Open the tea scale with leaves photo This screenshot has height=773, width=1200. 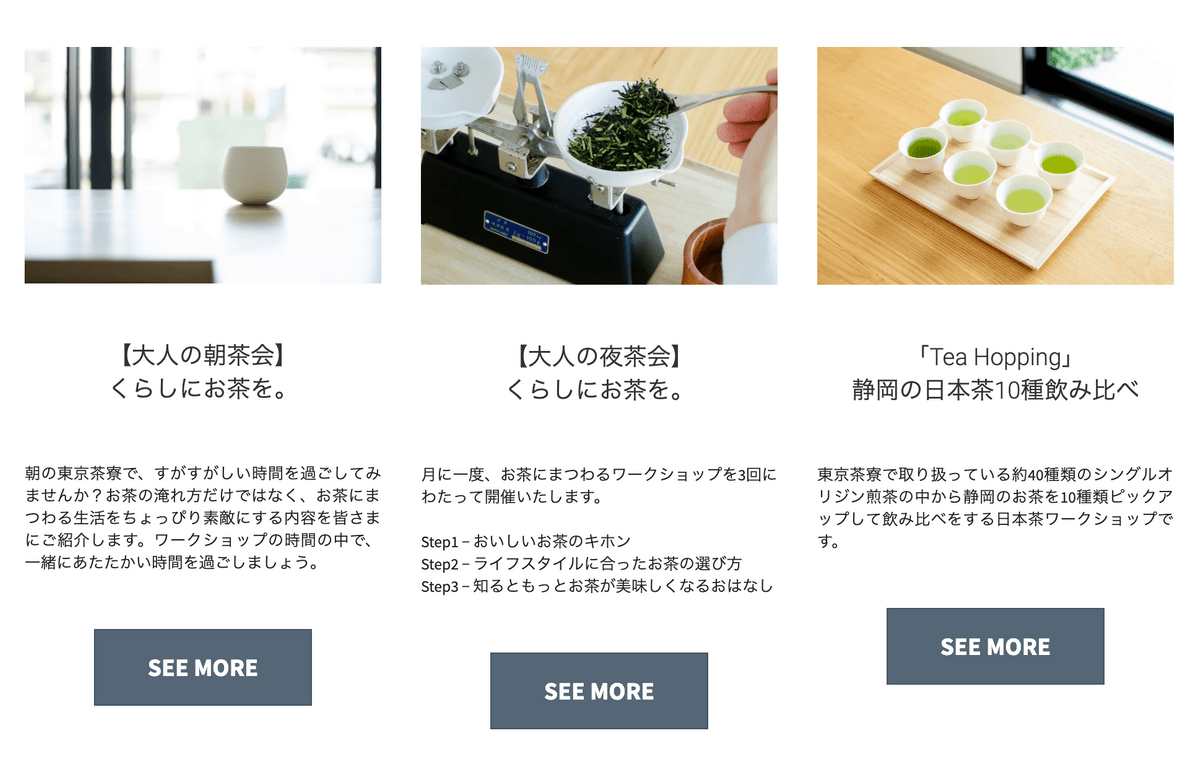point(599,165)
